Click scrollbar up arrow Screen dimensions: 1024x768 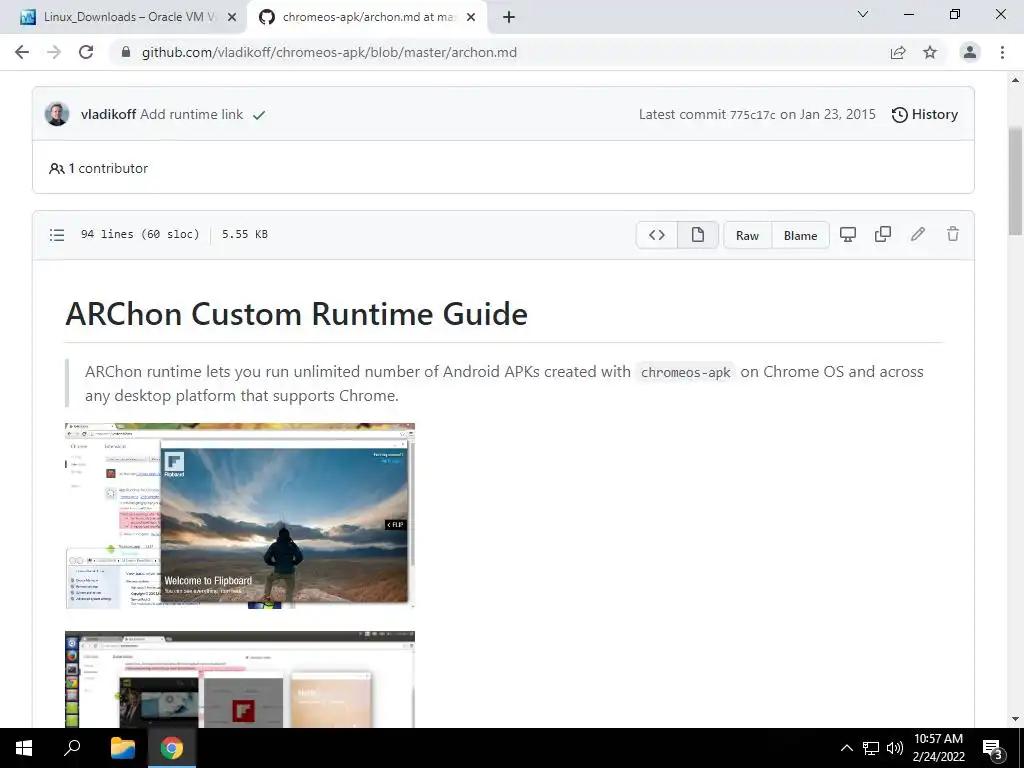coord(1015,80)
